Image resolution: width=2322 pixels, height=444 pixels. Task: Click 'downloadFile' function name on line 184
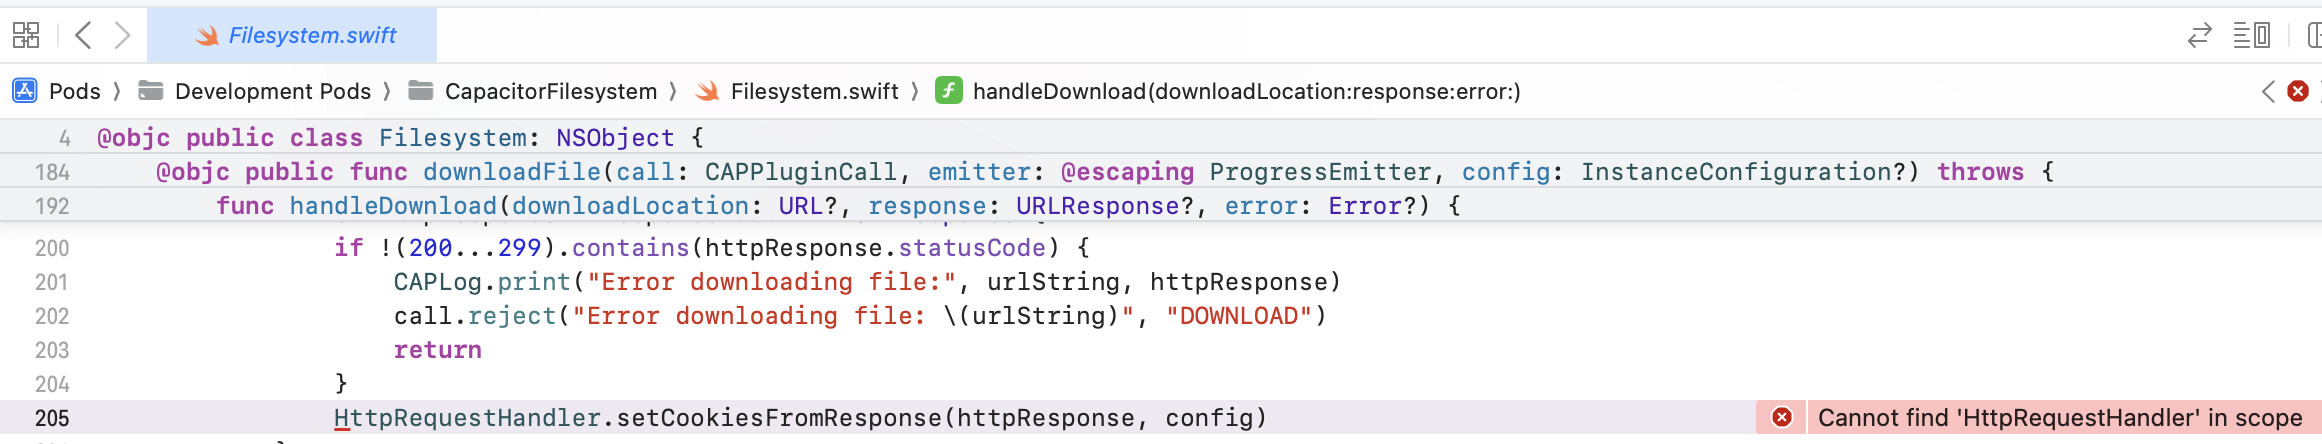point(512,172)
